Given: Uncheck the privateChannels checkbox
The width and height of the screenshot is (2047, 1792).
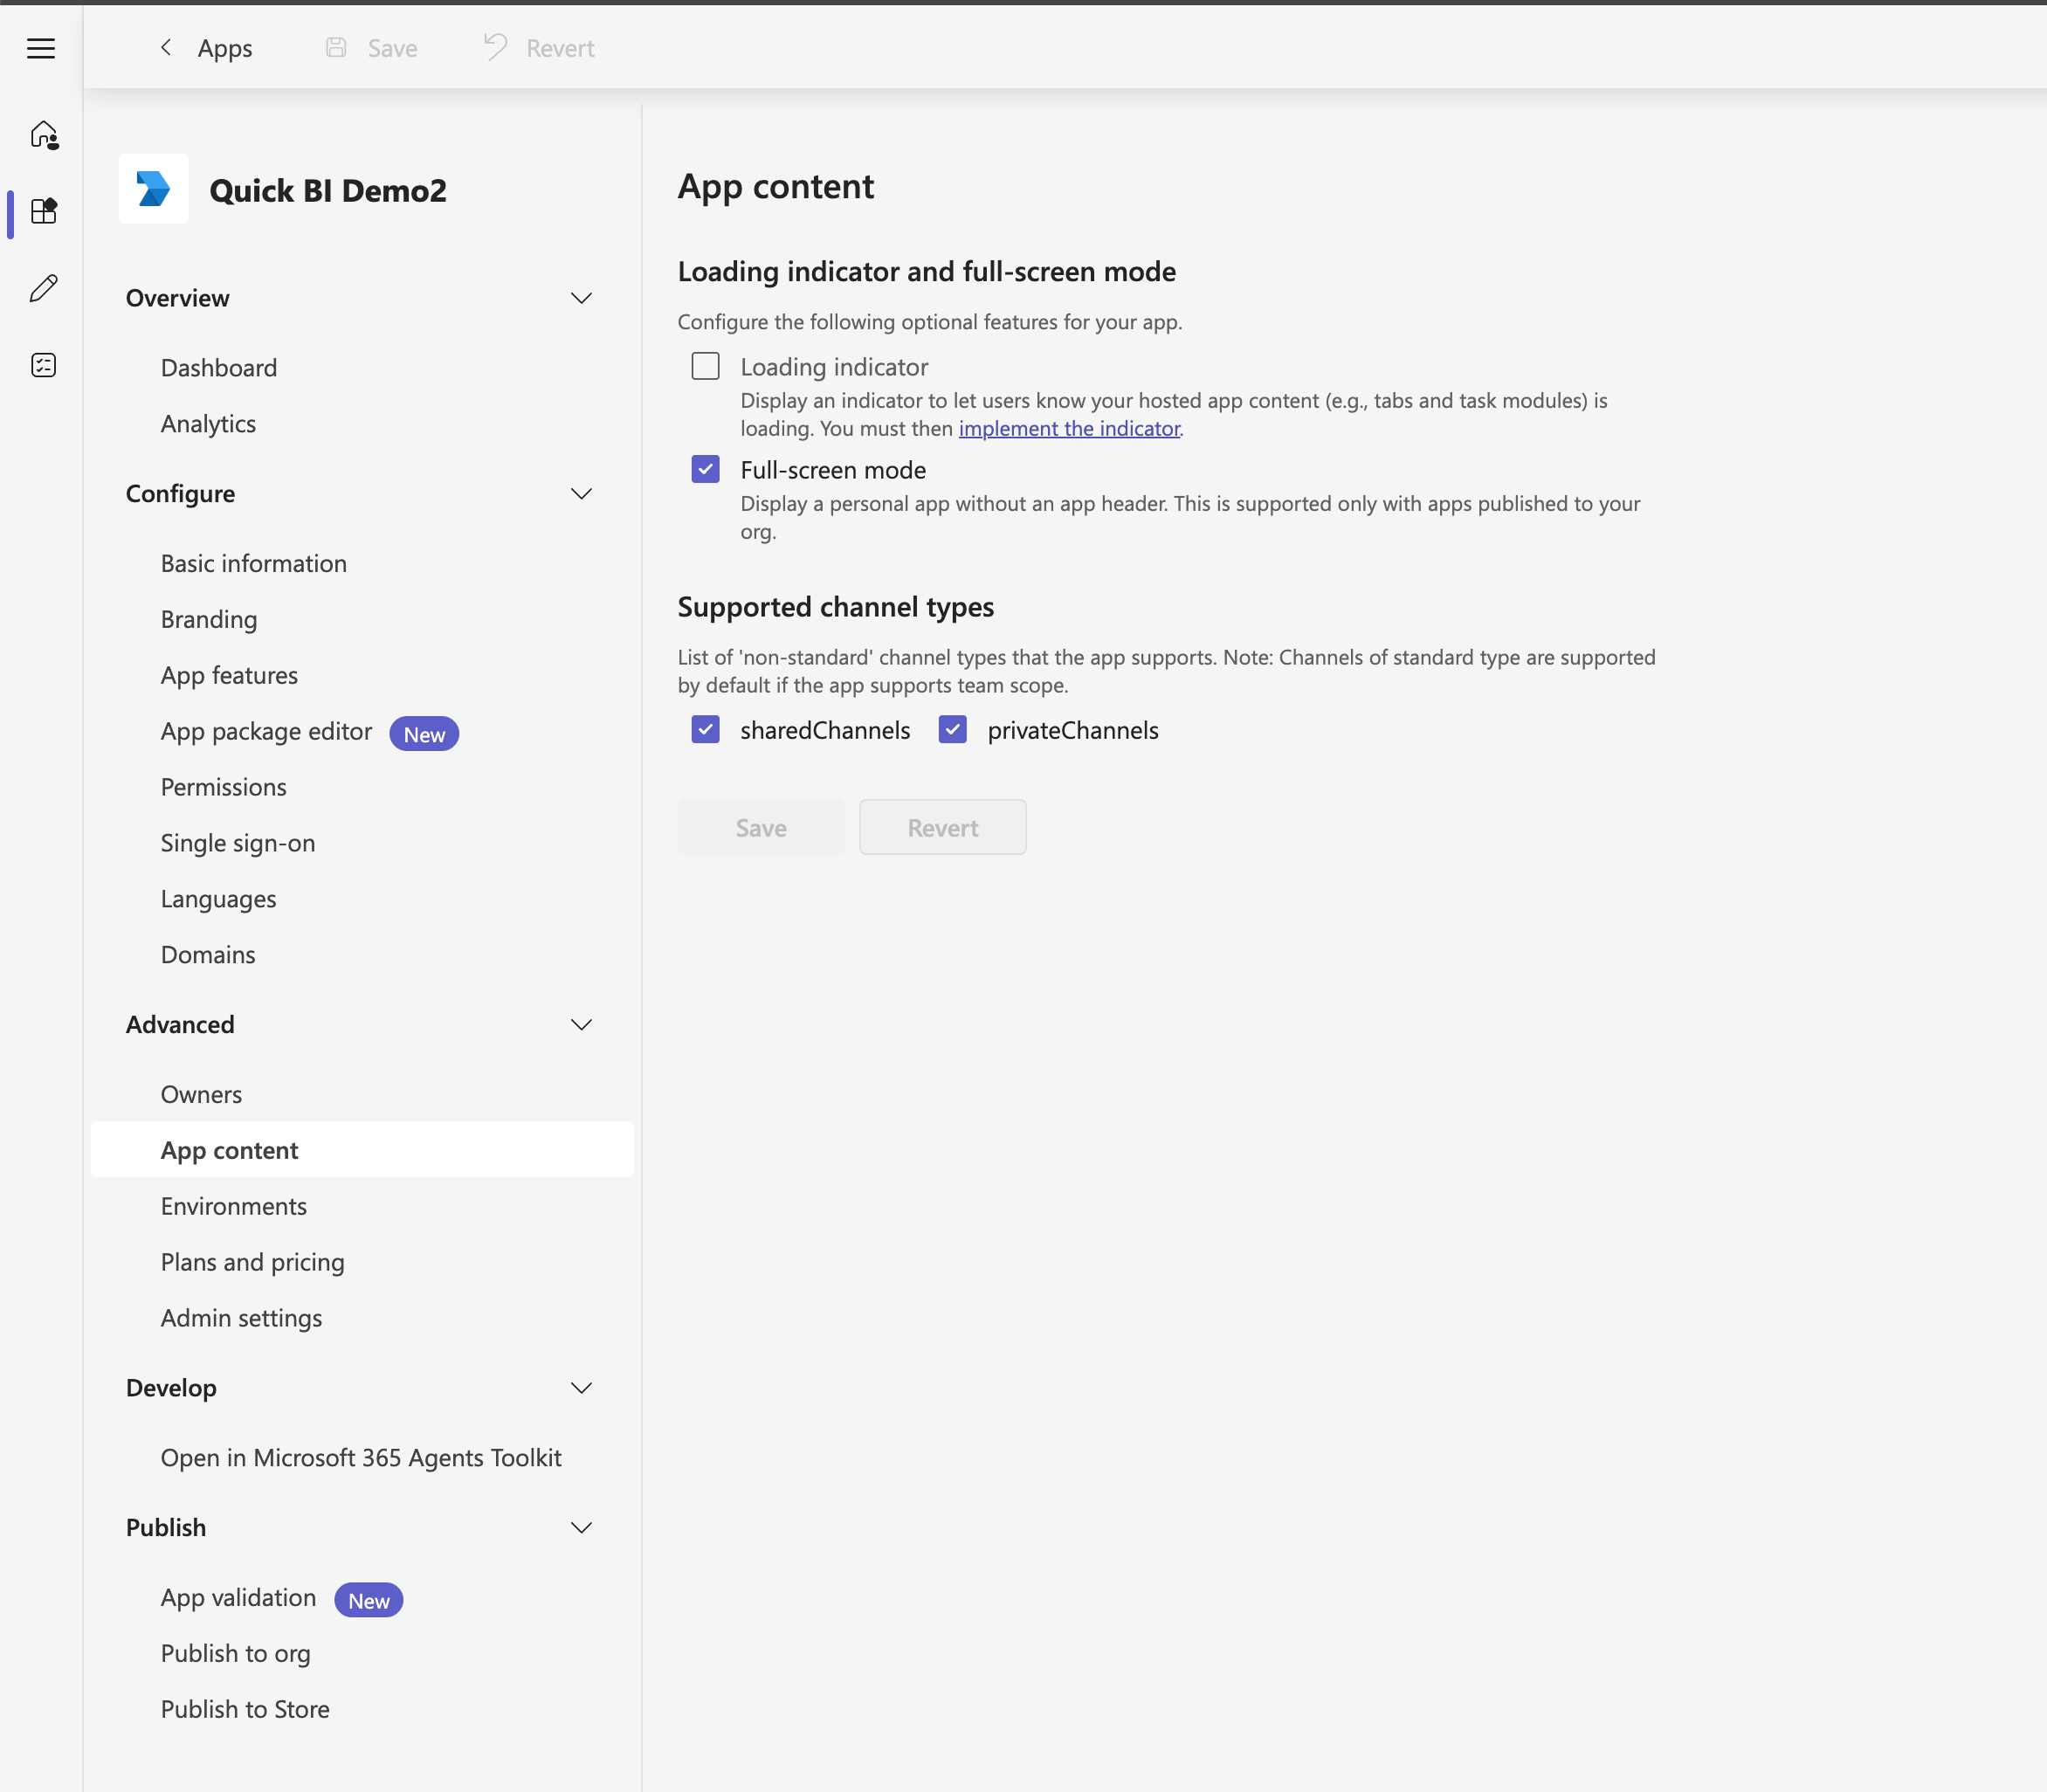Looking at the screenshot, I should (x=952, y=729).
